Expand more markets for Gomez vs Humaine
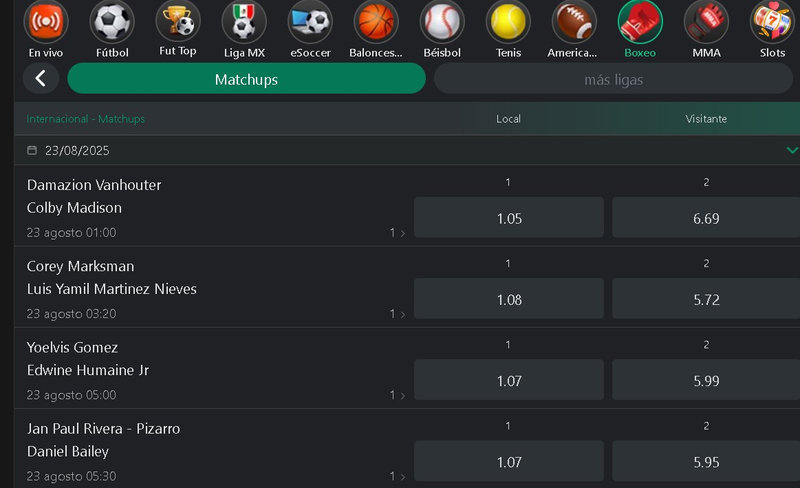Viewport: 800px width, 488px height. [x=397, y=395]
